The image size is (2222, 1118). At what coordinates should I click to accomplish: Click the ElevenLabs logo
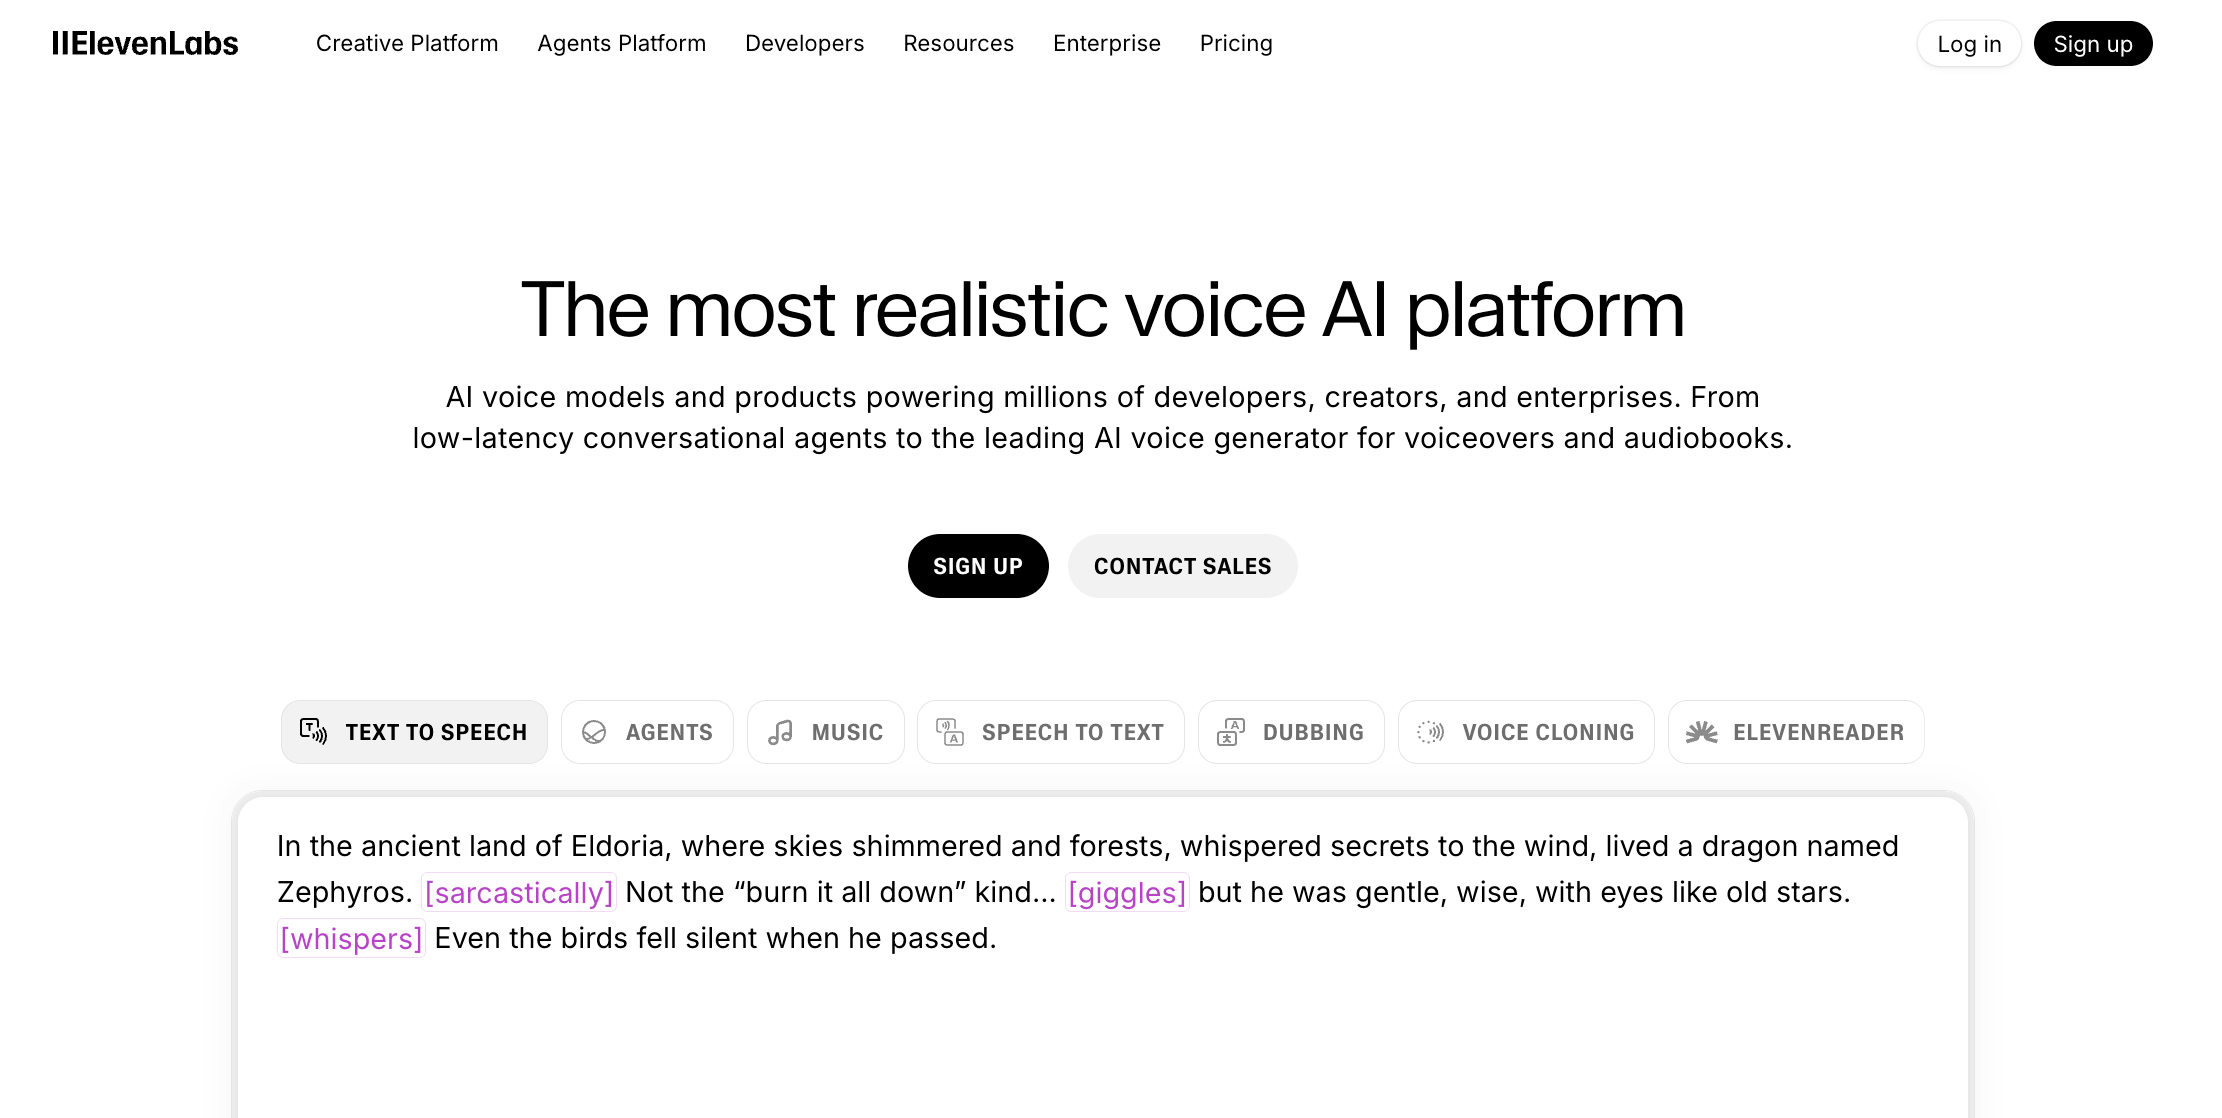146,43
